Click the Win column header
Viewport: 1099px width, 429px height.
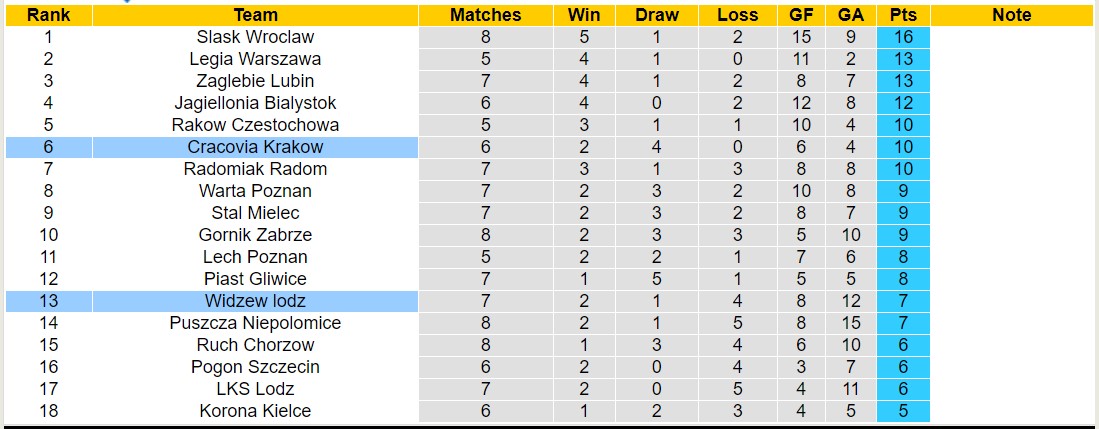coord(583,15)
